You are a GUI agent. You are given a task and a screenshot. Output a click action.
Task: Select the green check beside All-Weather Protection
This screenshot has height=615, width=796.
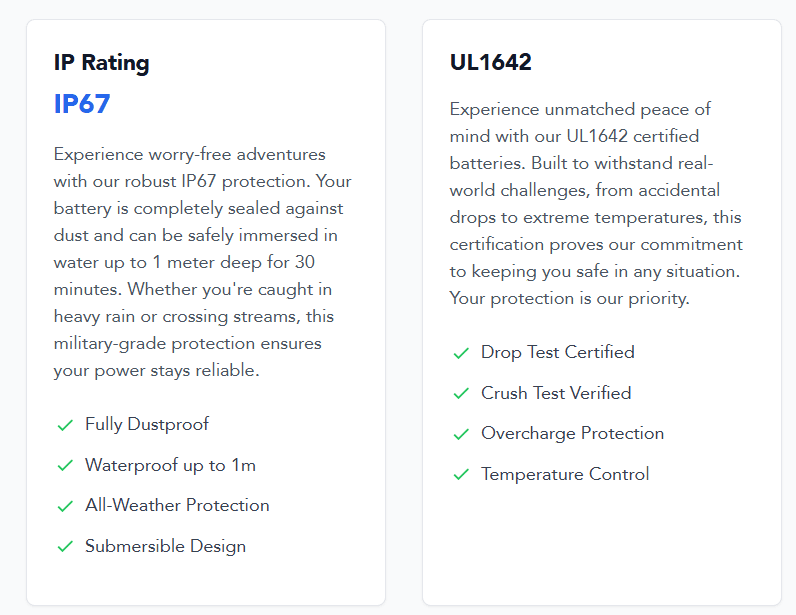coord(65,506)
